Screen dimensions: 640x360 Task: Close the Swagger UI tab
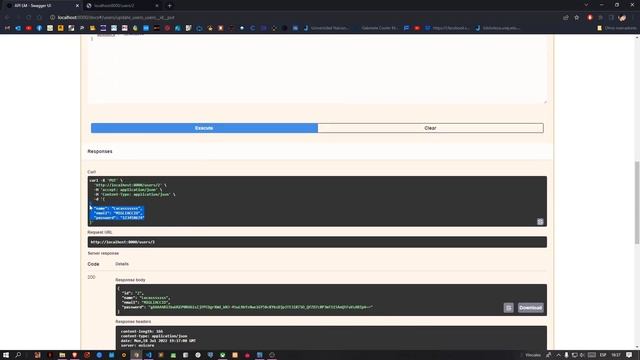coord(77,6)
